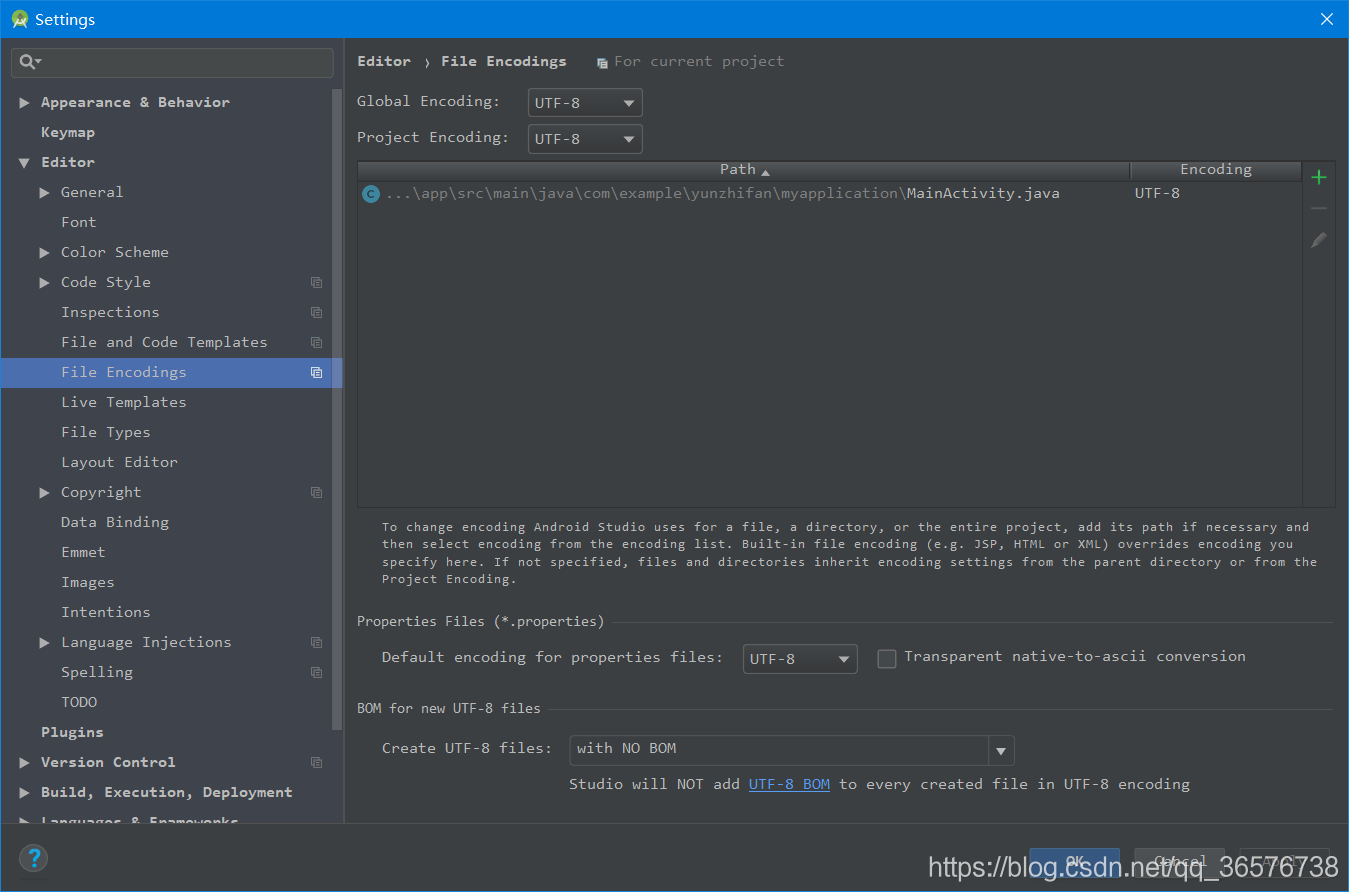The height and width of the screenshot is (892, 1349).
Task: Expand Build, Execution, Deployment section
Action: coord(24,792)
